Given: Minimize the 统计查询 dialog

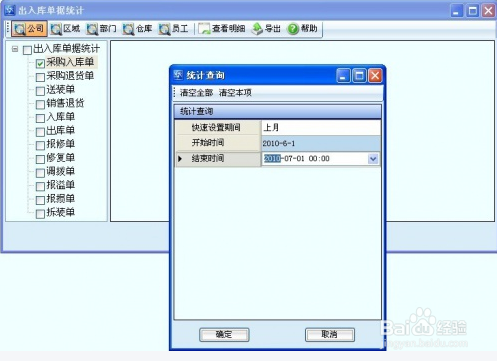Looking at the screenshot, I should (343, 76).
